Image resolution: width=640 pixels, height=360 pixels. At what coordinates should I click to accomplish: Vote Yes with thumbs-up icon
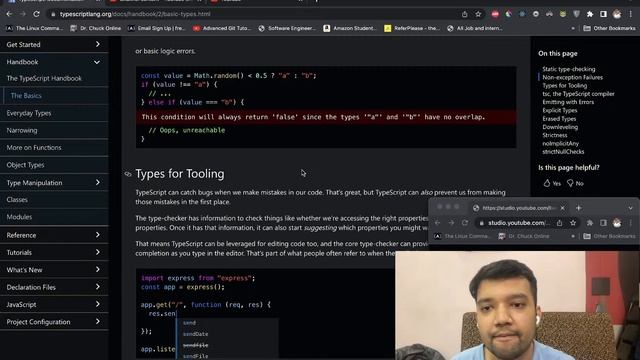coord(547,183)
